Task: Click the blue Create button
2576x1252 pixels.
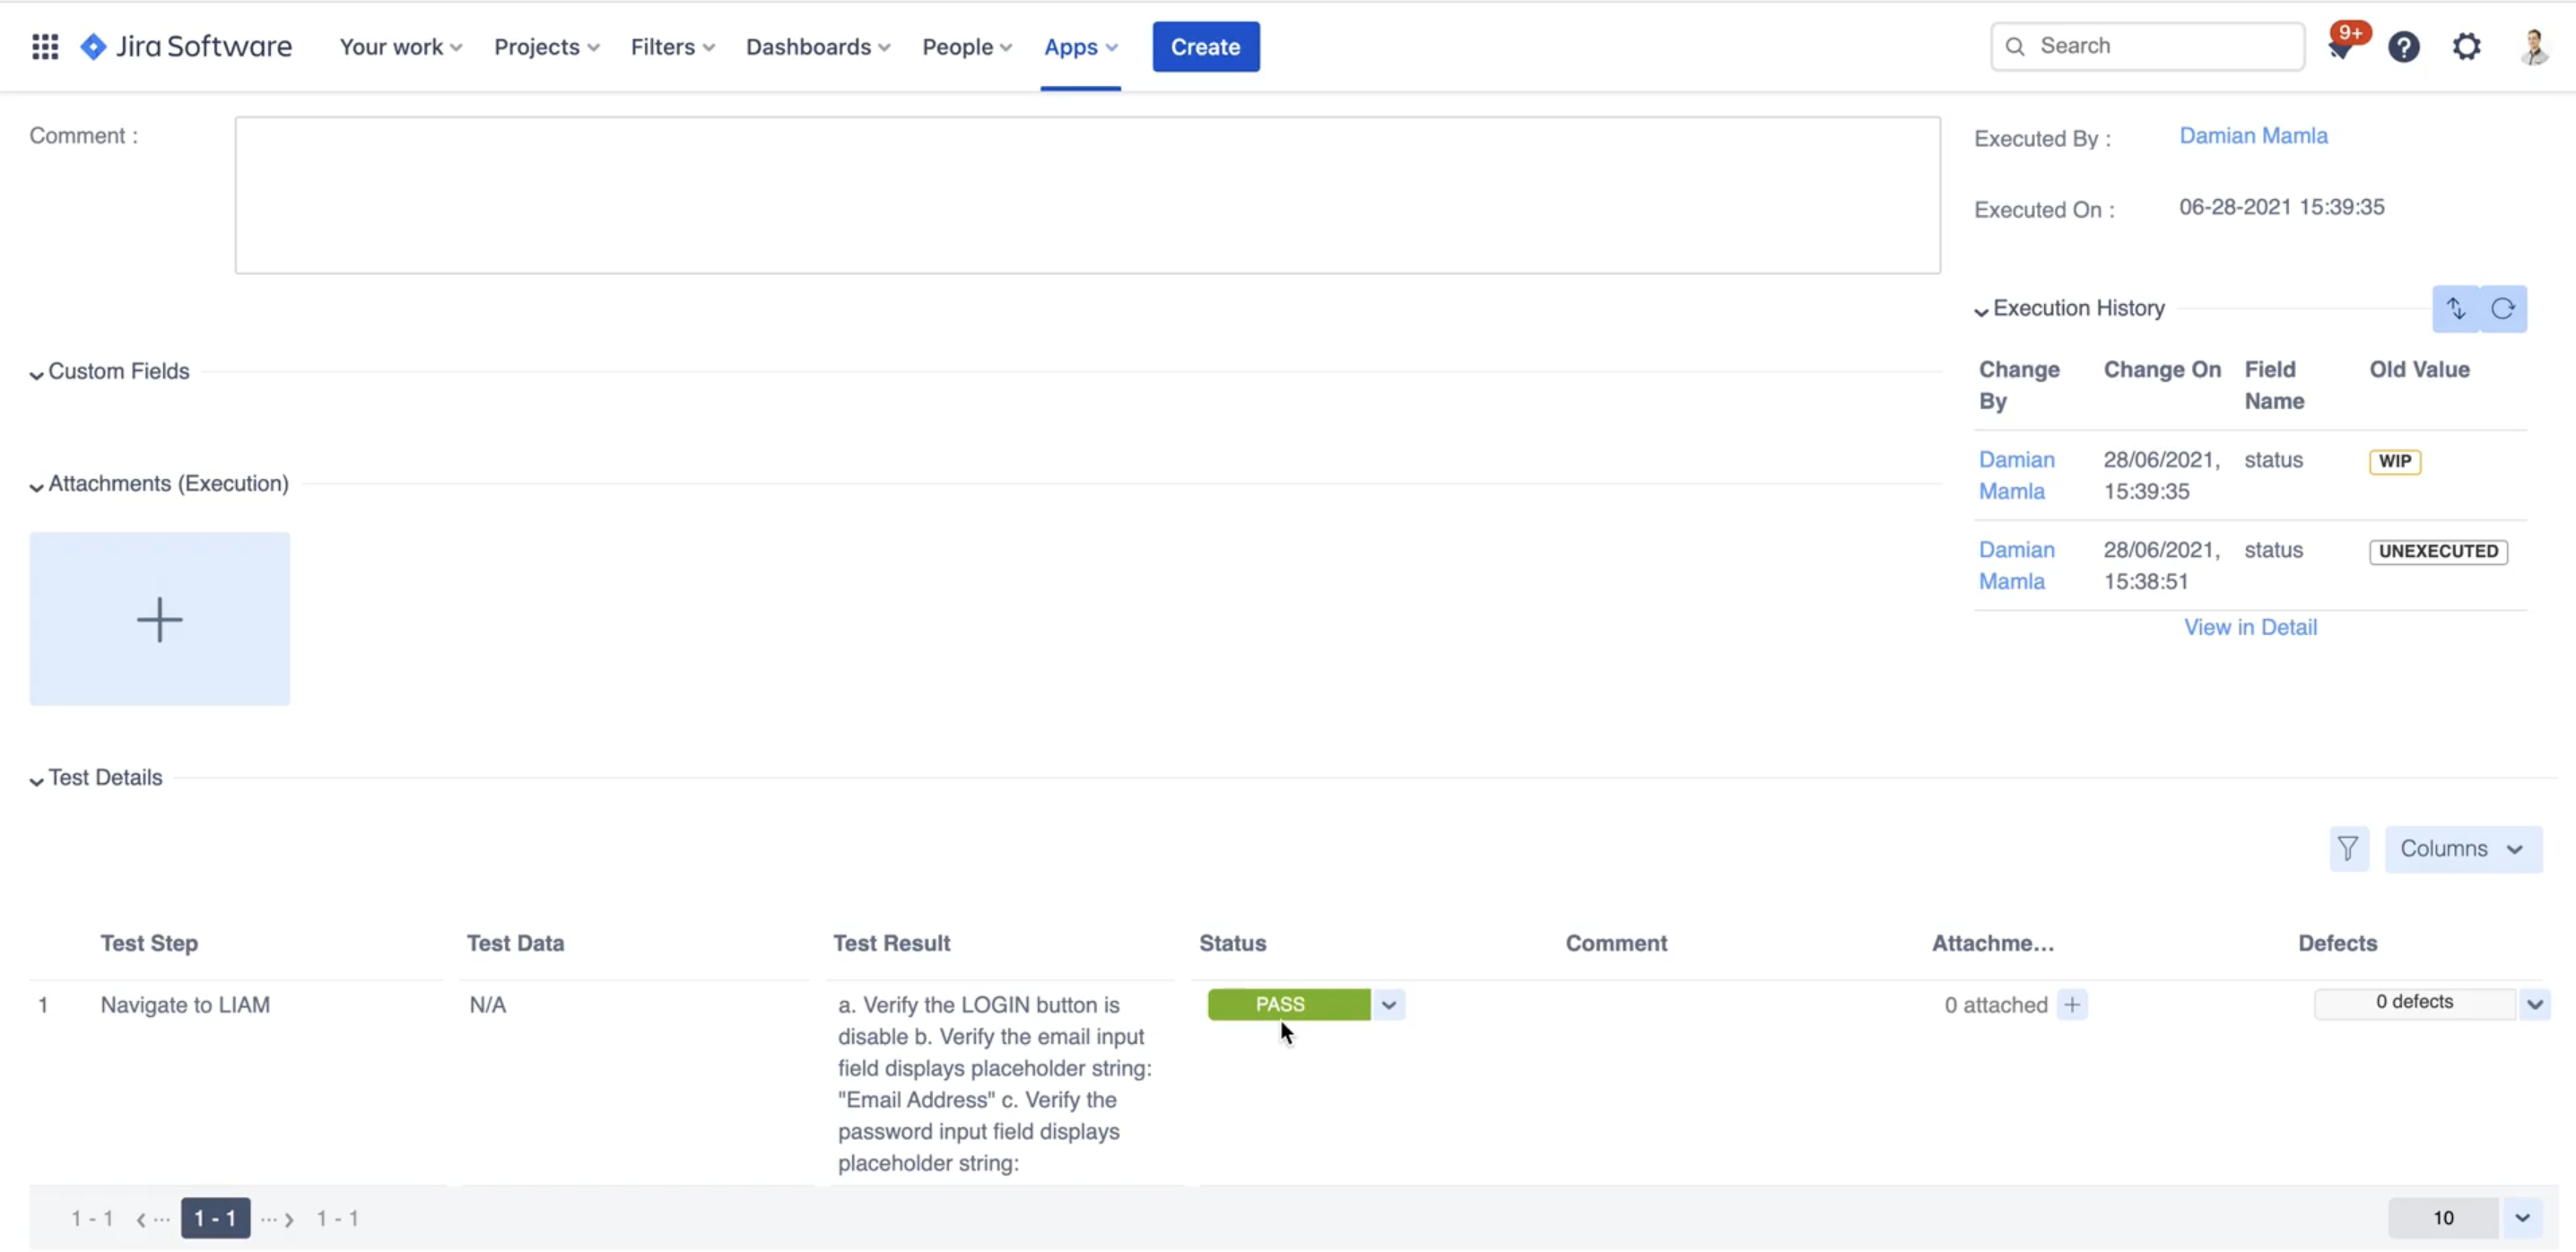Action: (1205, 47)
